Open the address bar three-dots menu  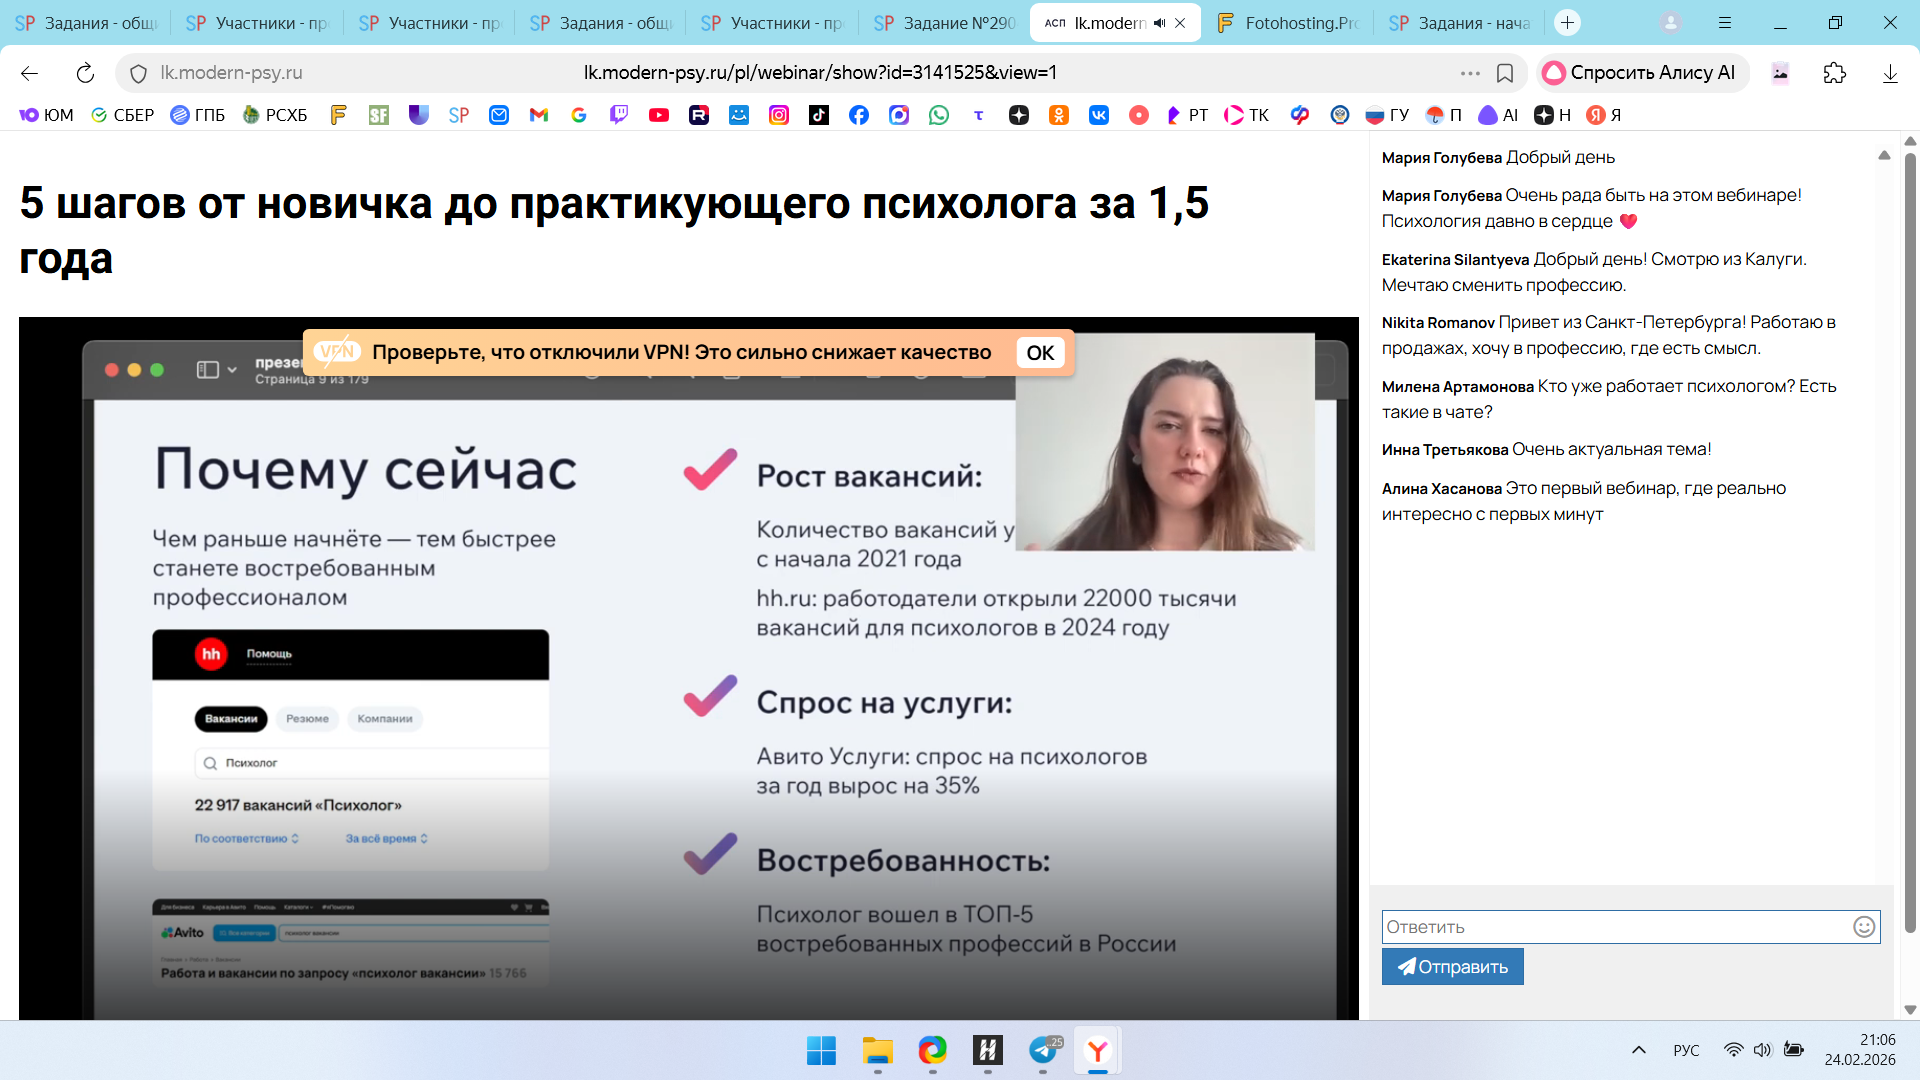(x=1470, y=73)
